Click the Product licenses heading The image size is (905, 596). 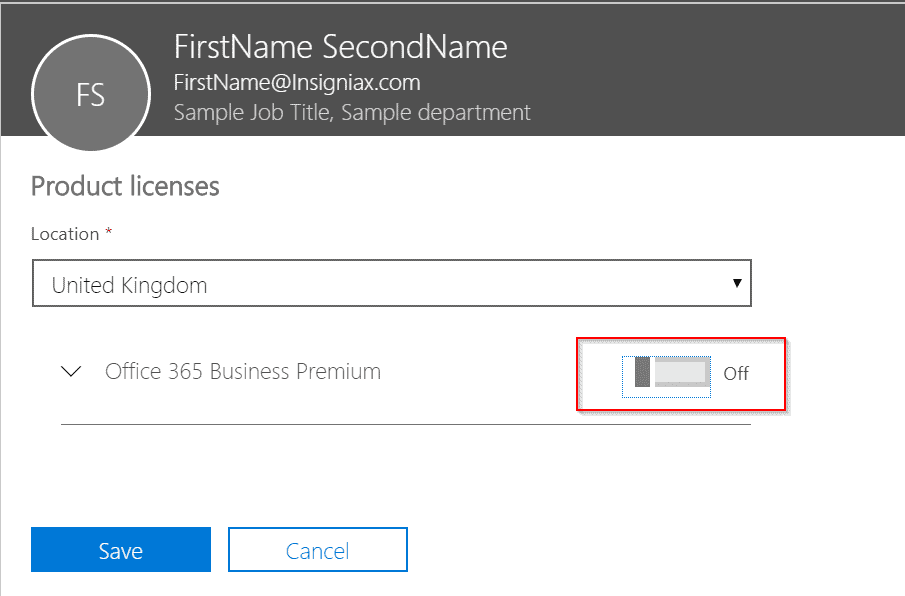click(x=125, y=186)
